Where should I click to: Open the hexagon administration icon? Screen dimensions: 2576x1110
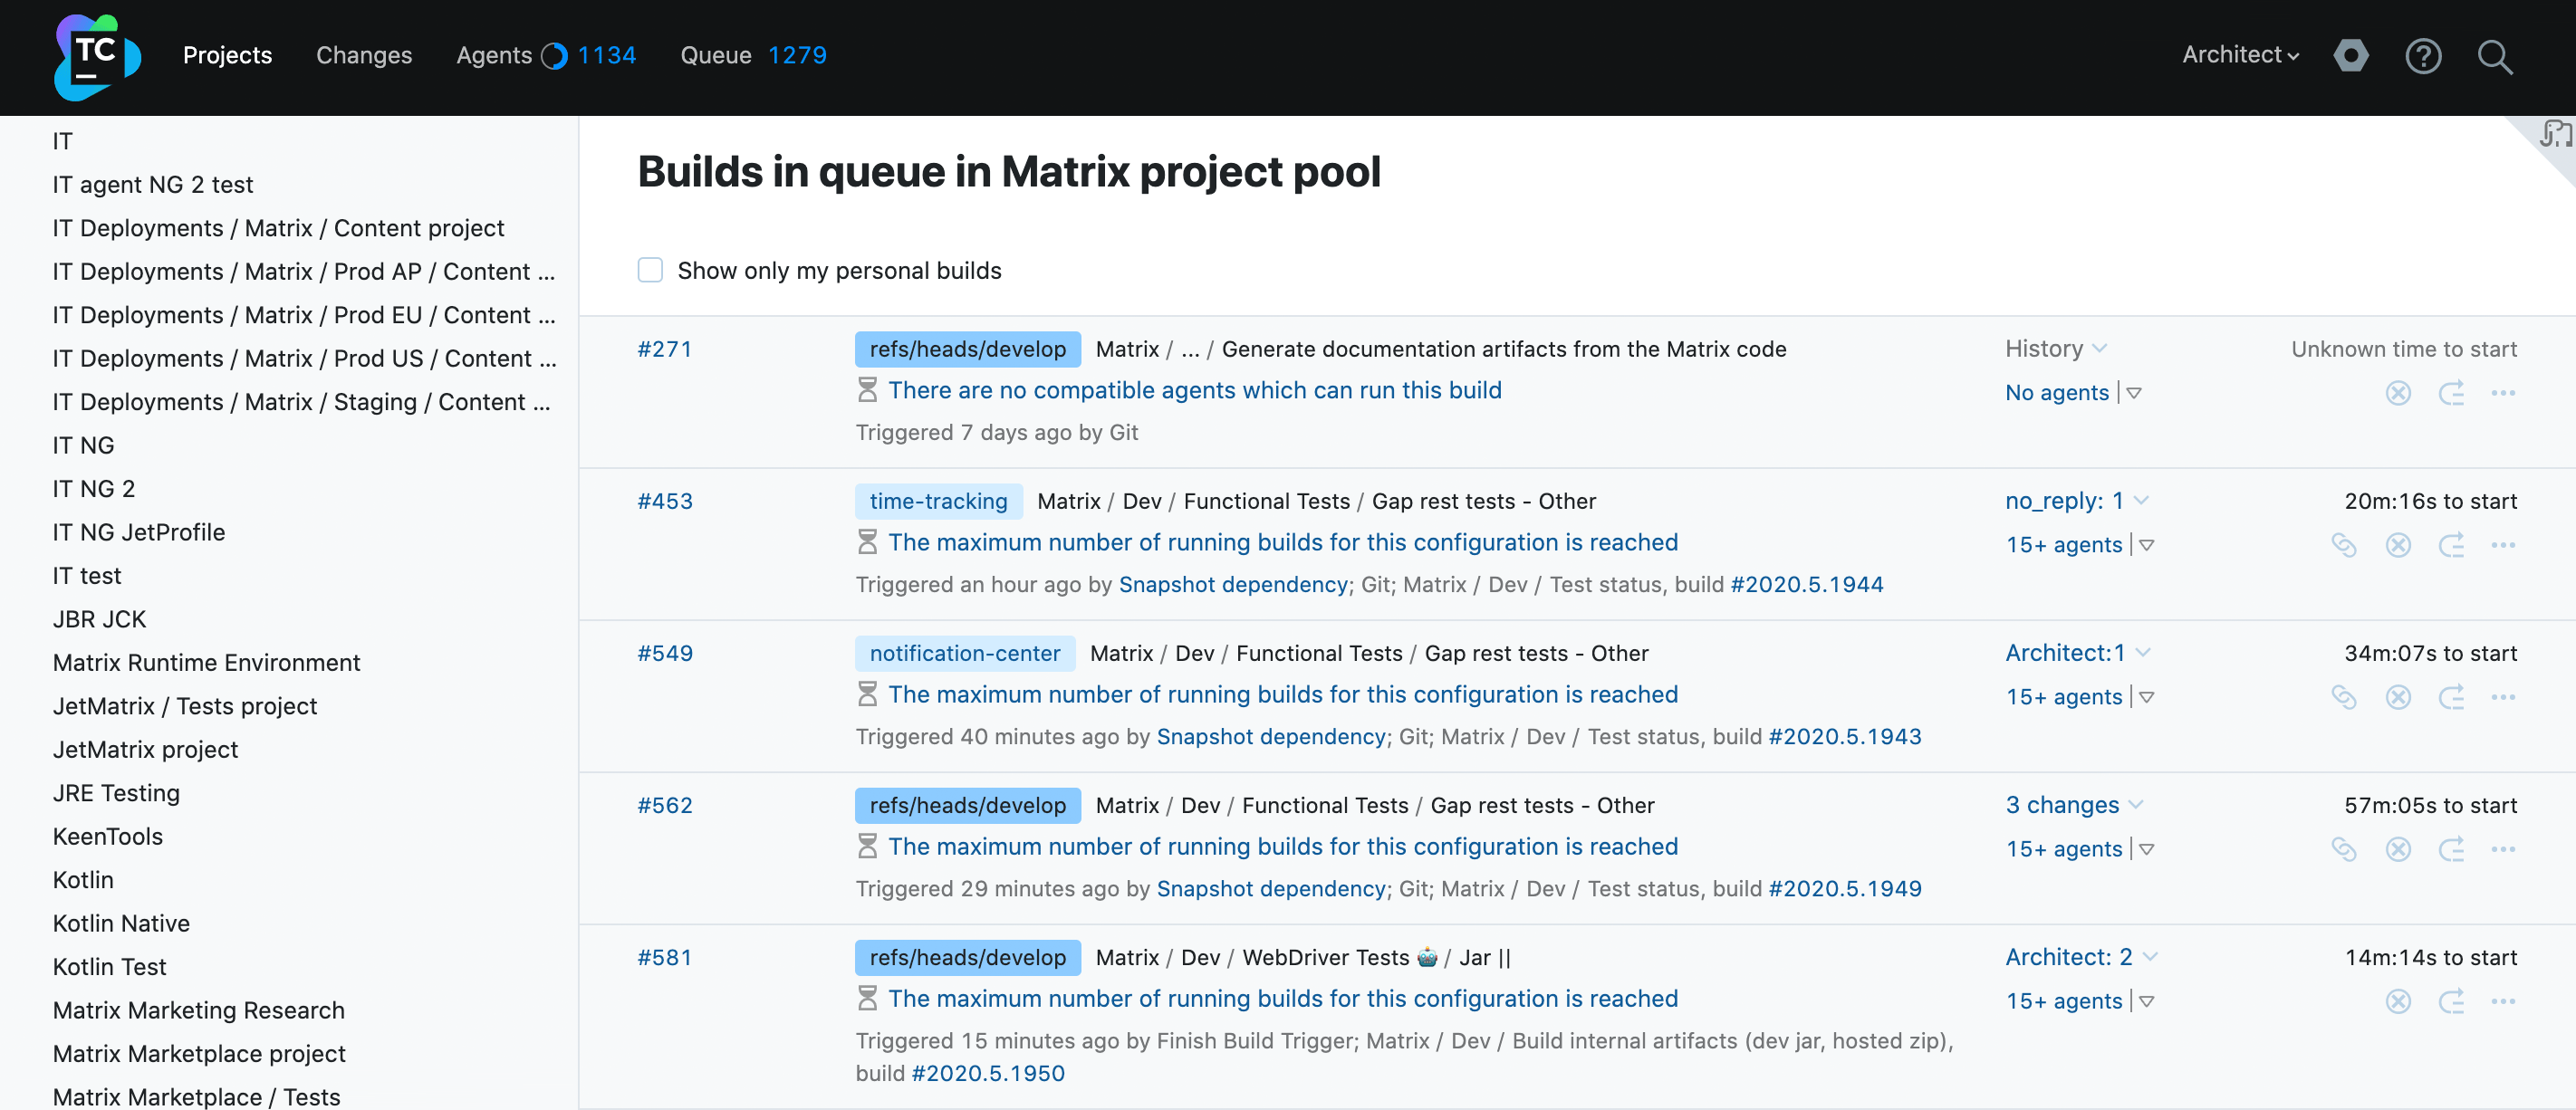2350,55
